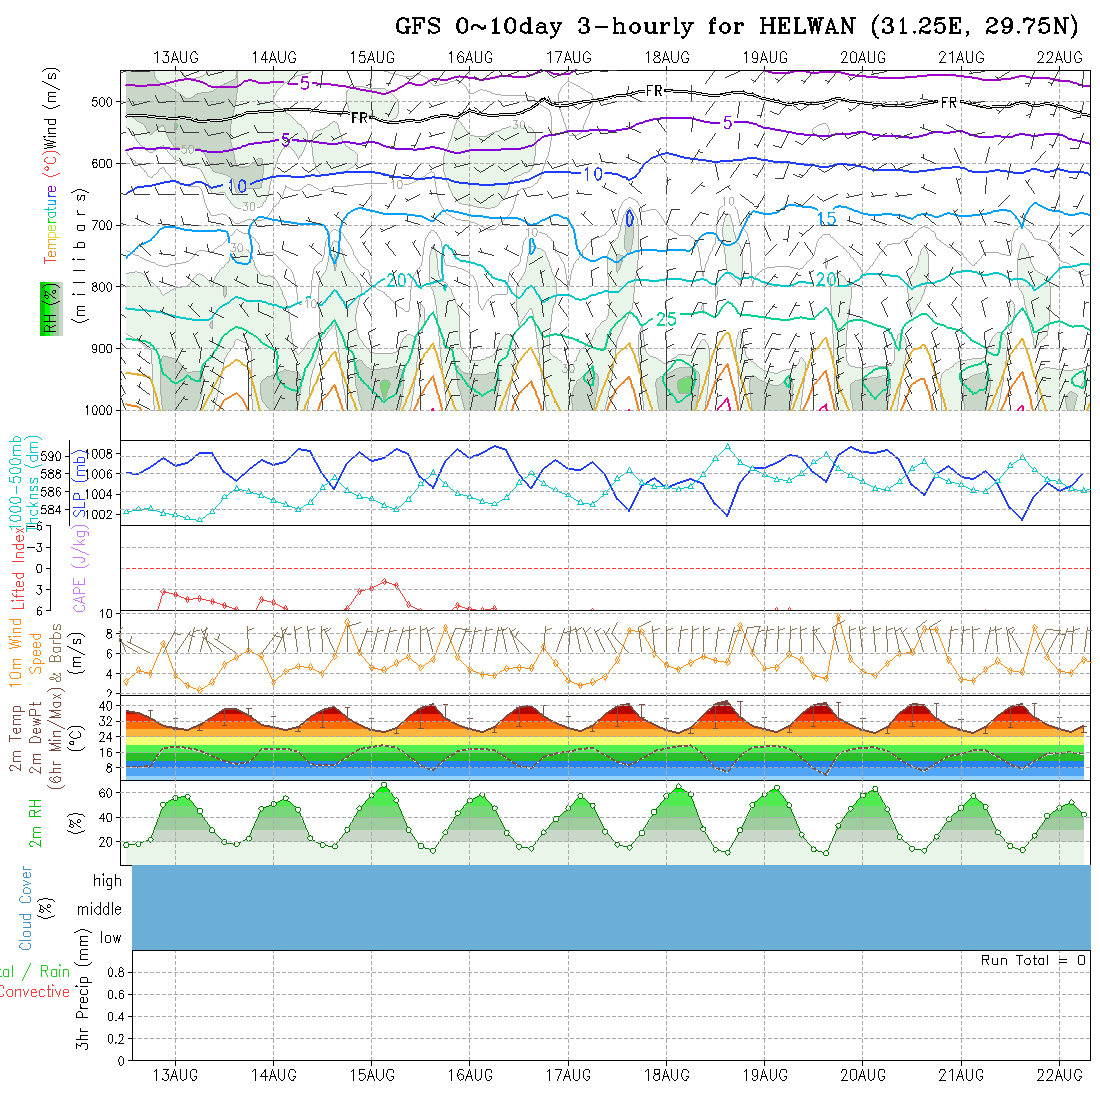The height and width of the screenshot is (1100, 1100).
Task: Click the green 'Rain' legend label
Action: 55,972
